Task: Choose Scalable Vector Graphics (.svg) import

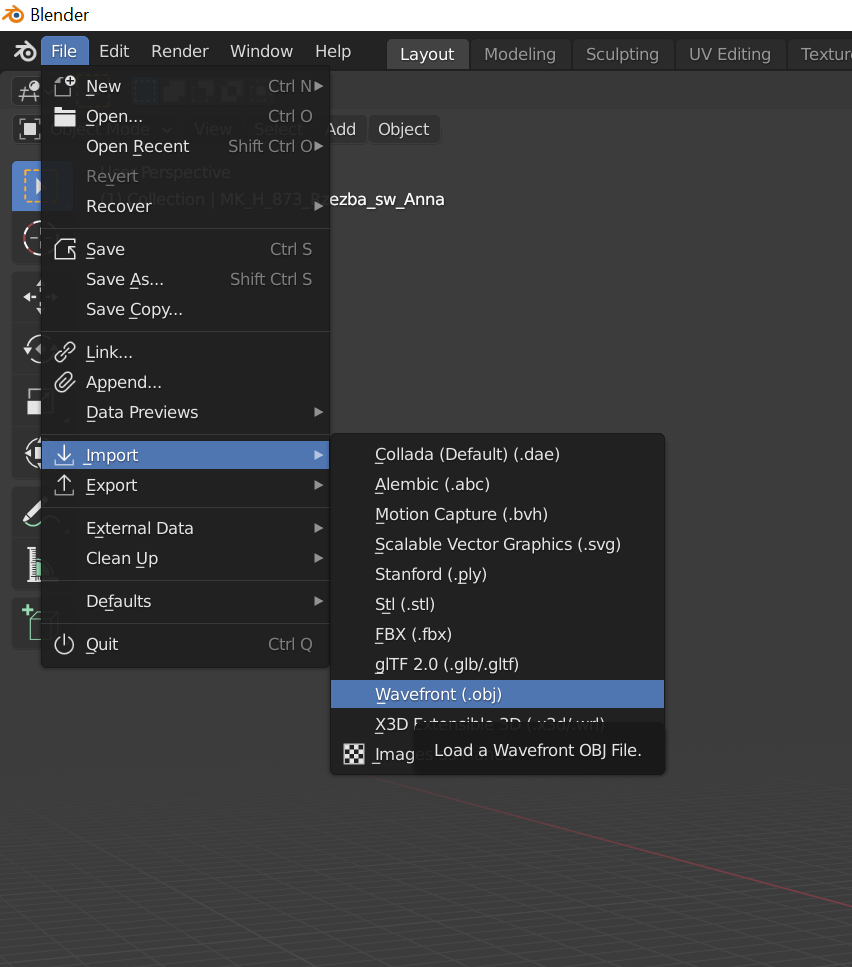Action: pos(497,545)
